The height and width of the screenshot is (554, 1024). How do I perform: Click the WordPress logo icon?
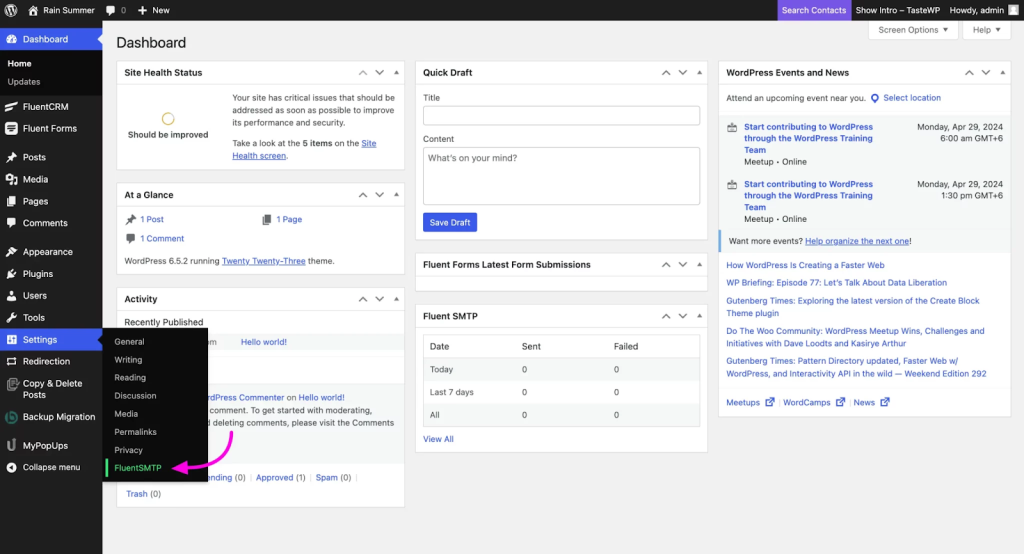click(x=11, y=10)
